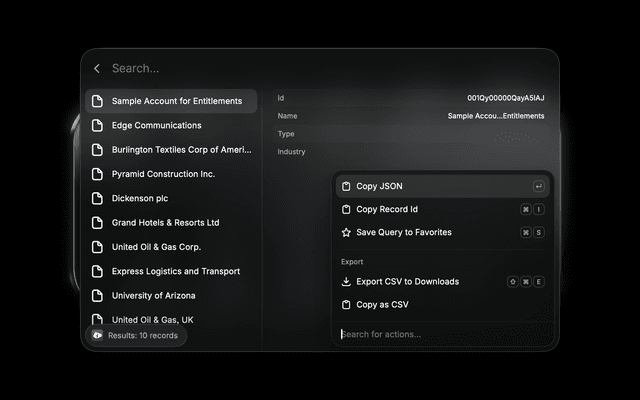
Task: Choose Export CSV to Downloads action
Action: pyautogui.click(x=443, y=282)
